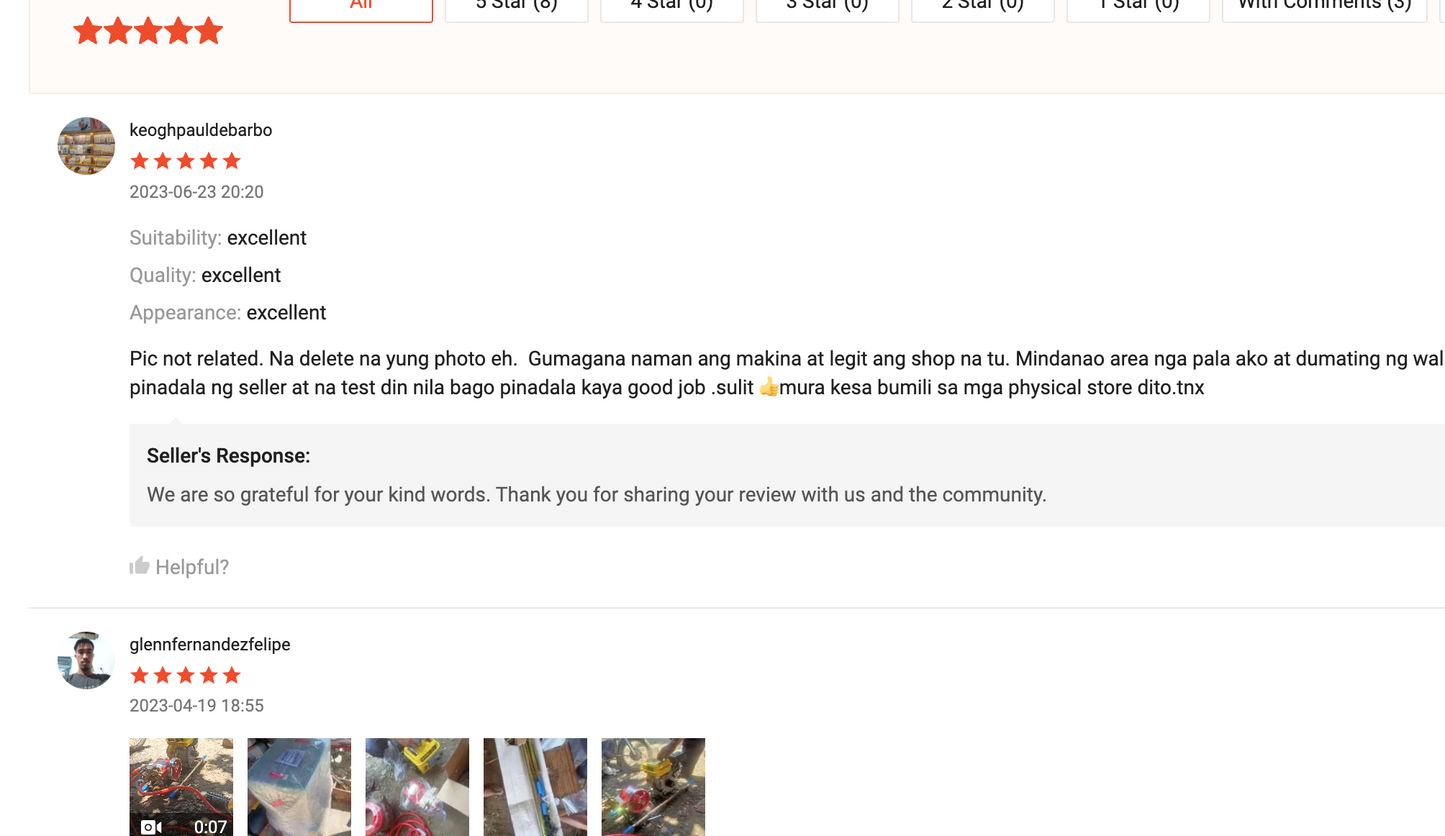Open fourth review photo of long box
The height and width of the screenshot is (836, 1445).
tap(535, 787)
